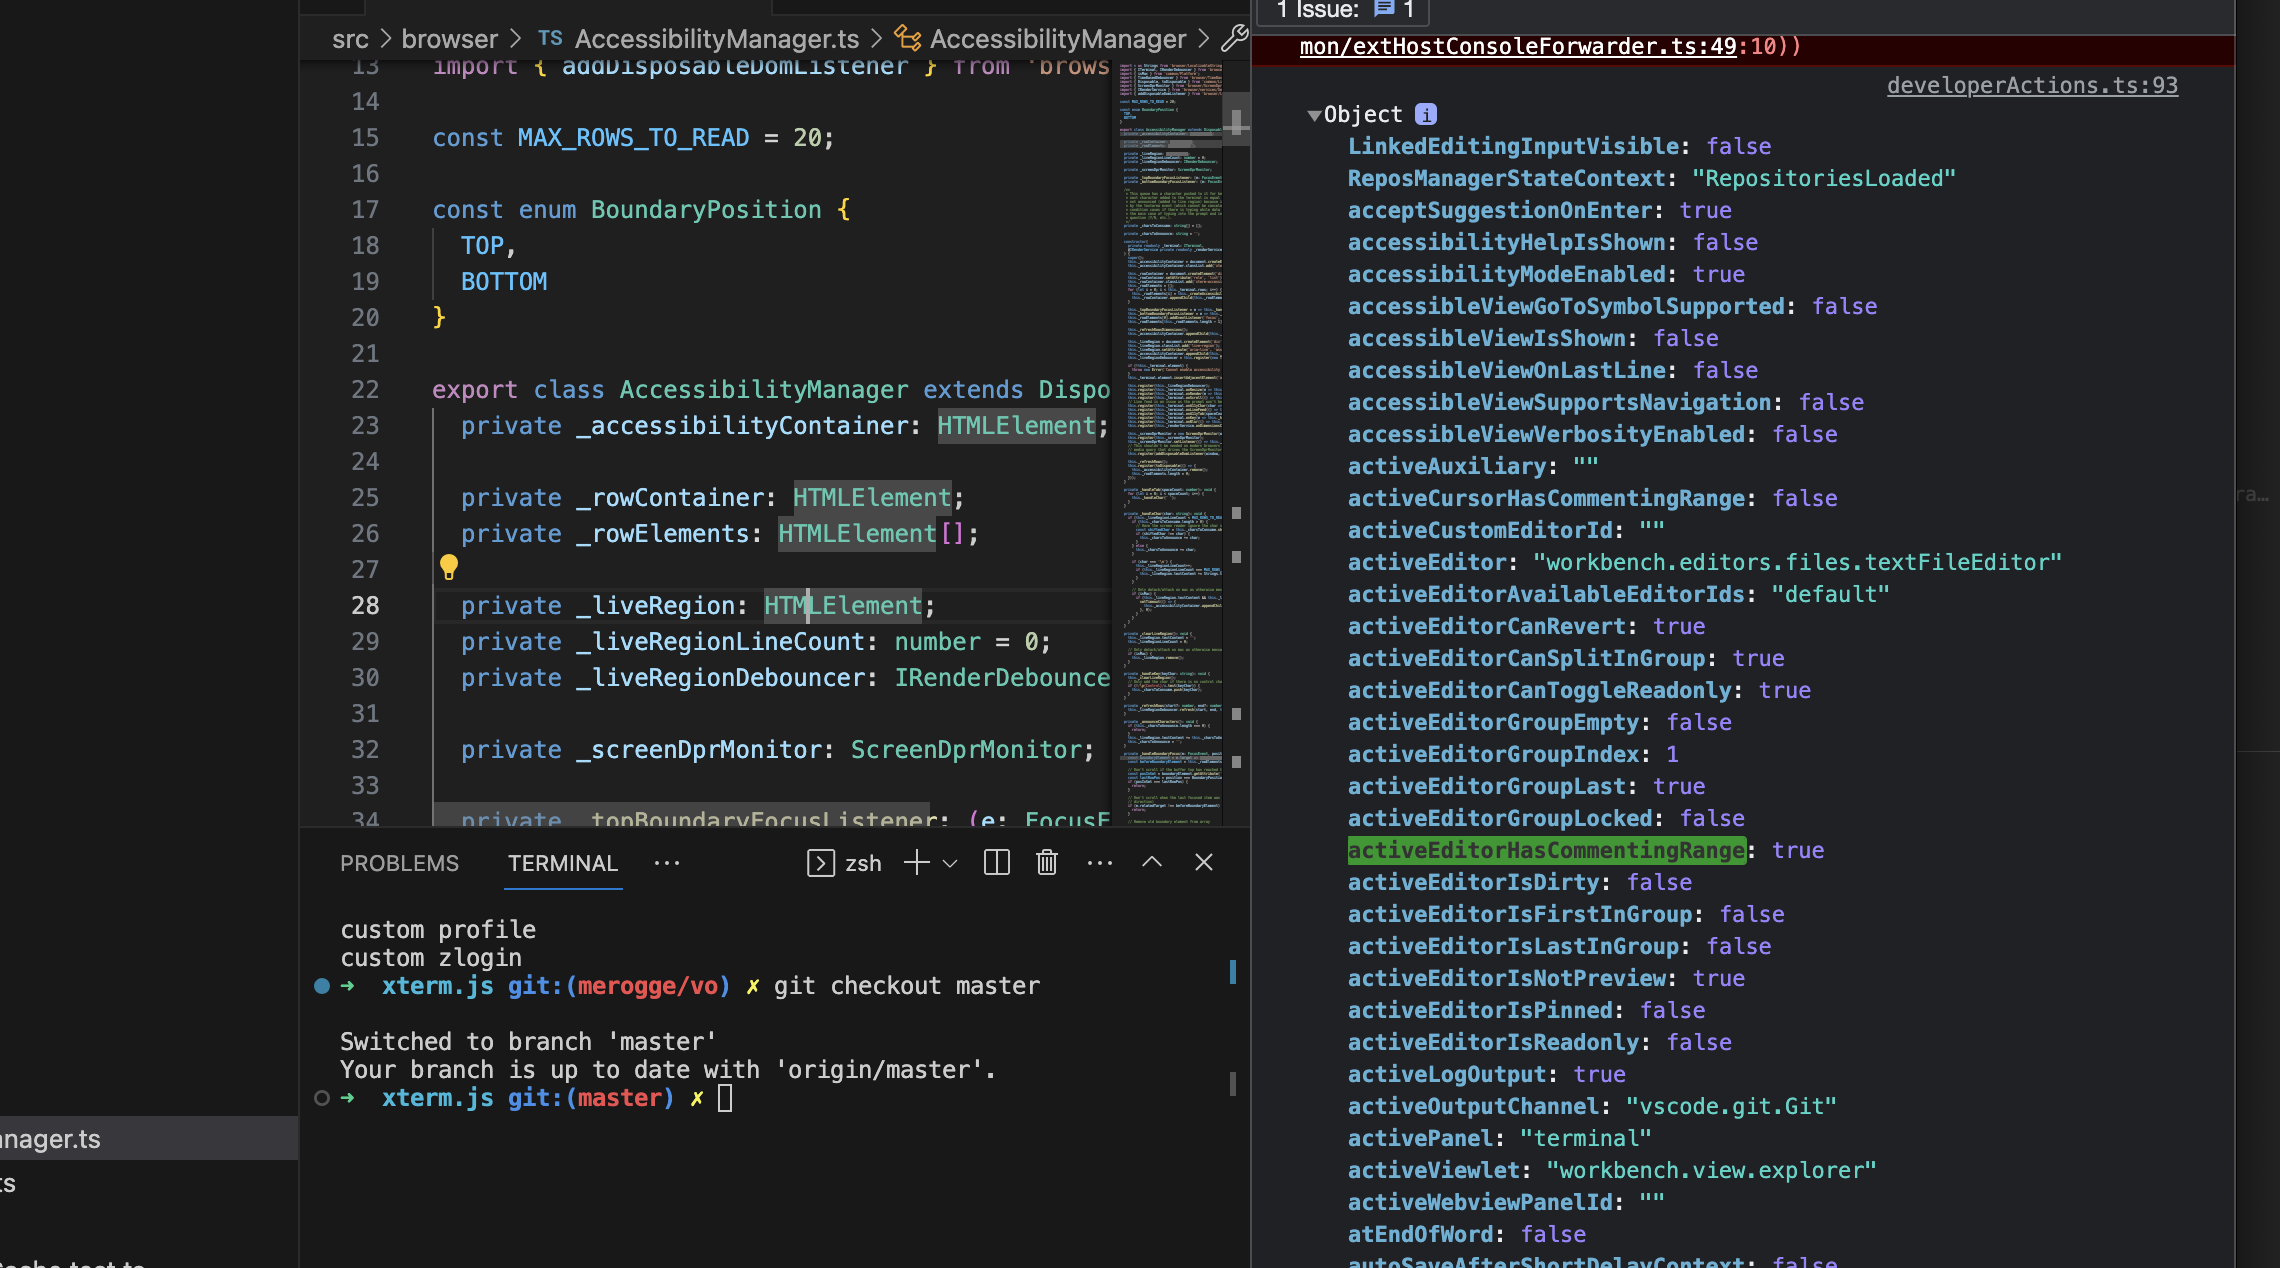Screen dimensions: 2280x1268
Task: Open a new terminal with the plus icon
Action: click(x=915, y=863)
